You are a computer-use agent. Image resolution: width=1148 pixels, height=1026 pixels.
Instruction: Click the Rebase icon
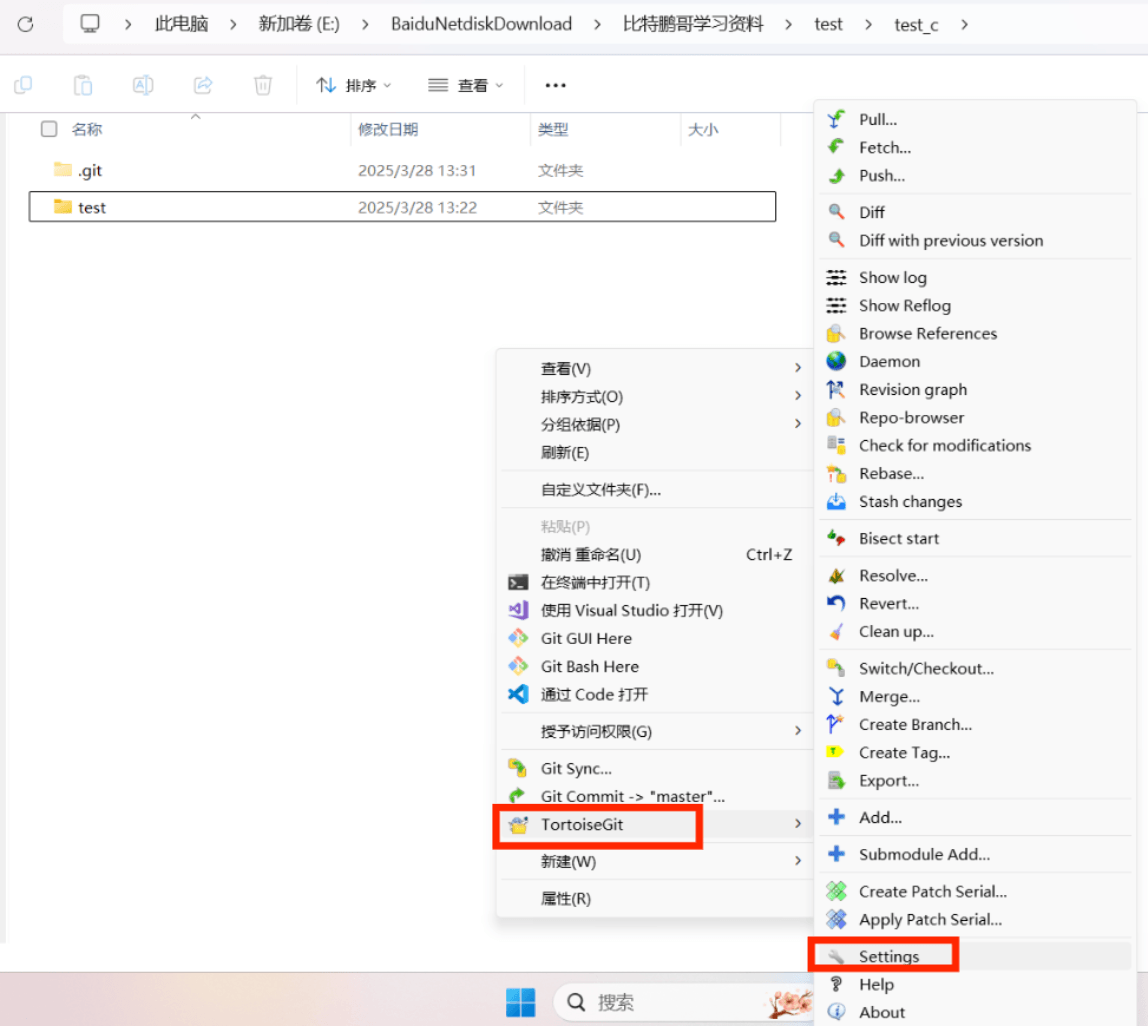click(x=836, y=474)
